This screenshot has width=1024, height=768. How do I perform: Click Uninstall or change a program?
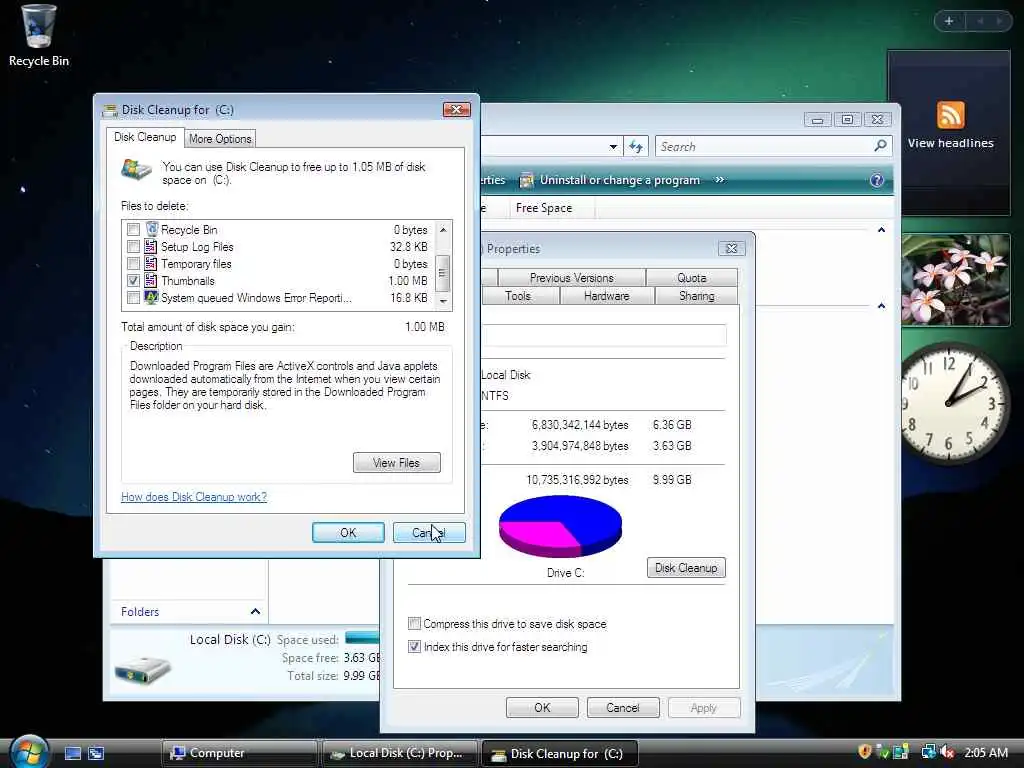pyautogui.click(x=619, y=180)
